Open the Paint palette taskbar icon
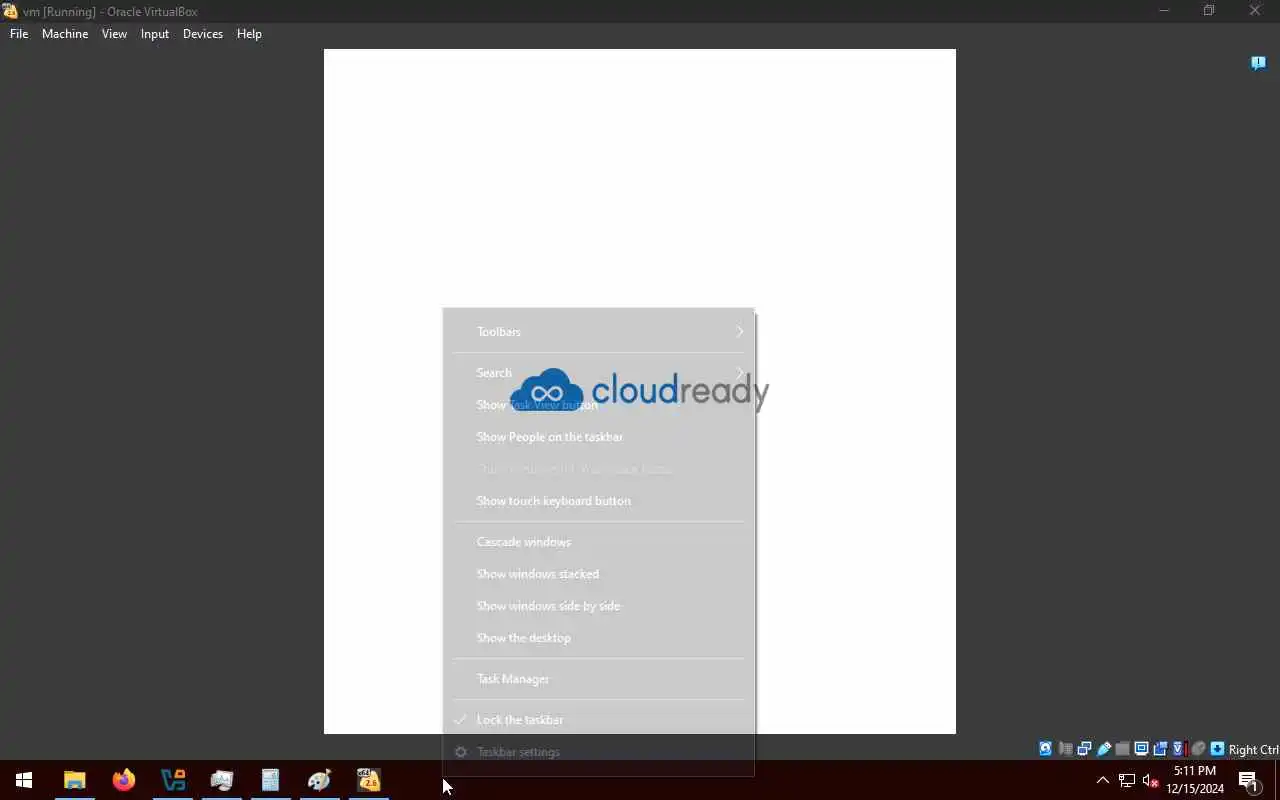The width and height of the screenshot is (1280, 800). [x=320, y=780]
